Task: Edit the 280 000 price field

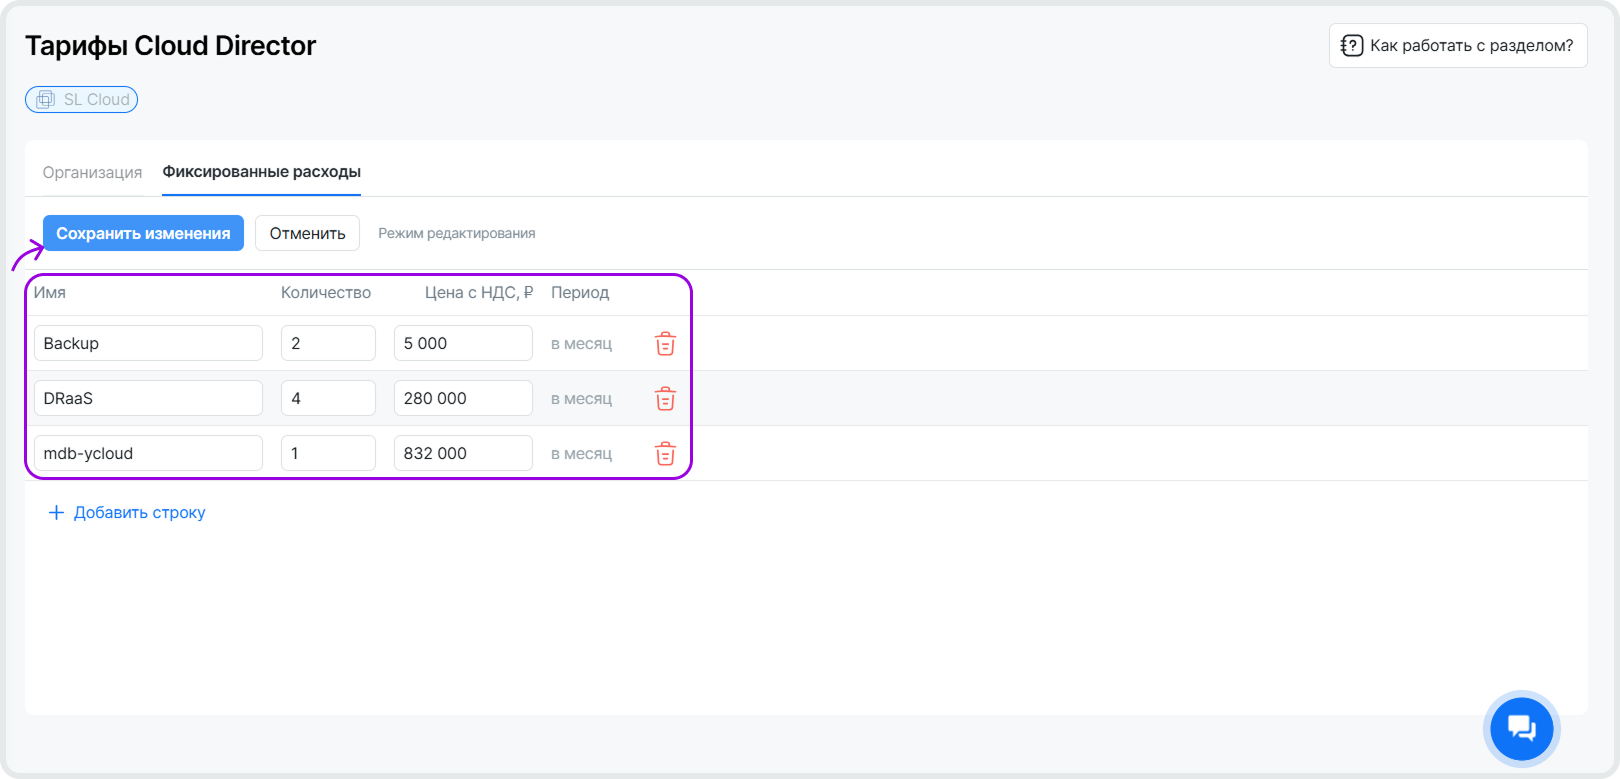Action: coord(463,398)
